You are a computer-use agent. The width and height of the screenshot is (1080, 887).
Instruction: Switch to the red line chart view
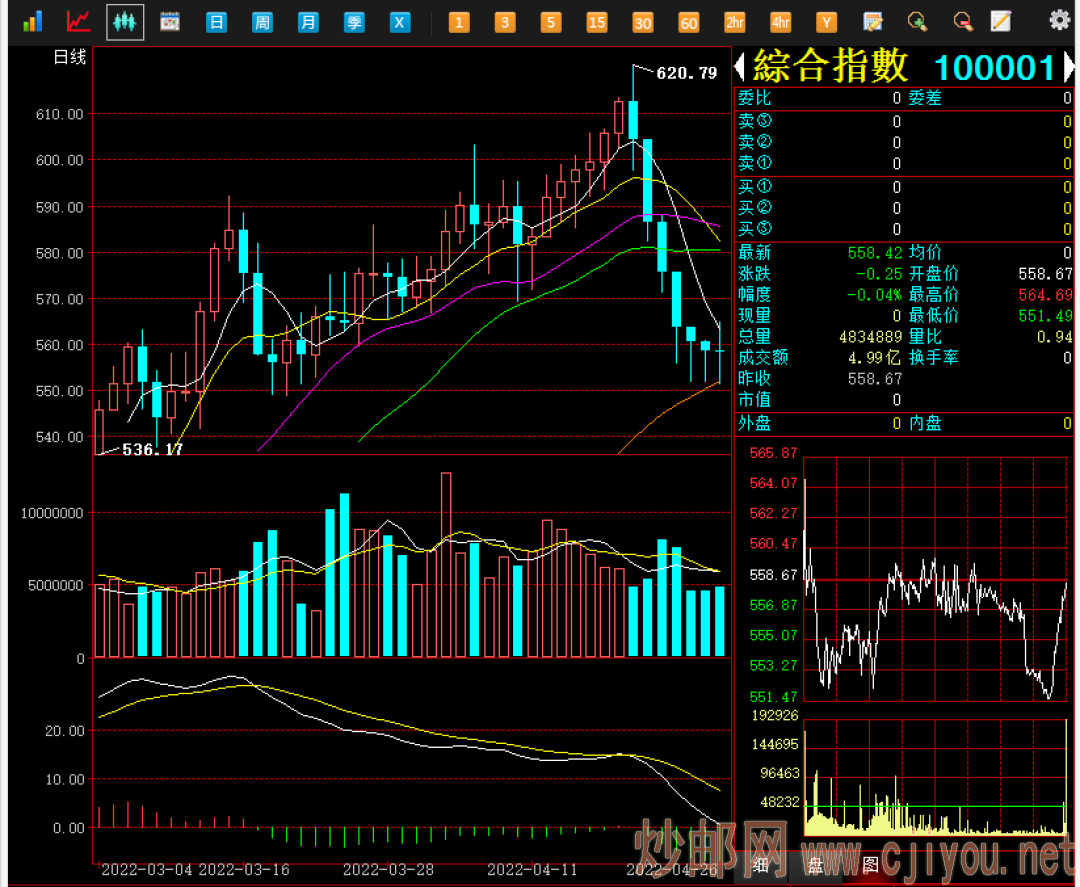(x=78, y=21)
